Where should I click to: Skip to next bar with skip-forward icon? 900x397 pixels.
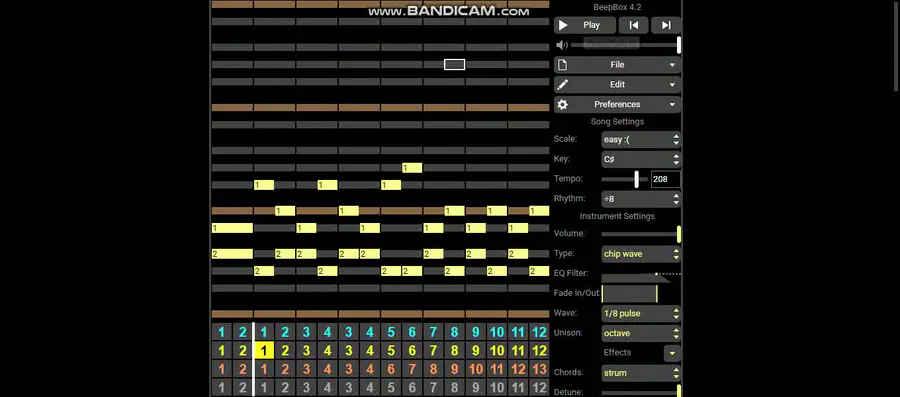pyautogui.click(x=666, y=25)
